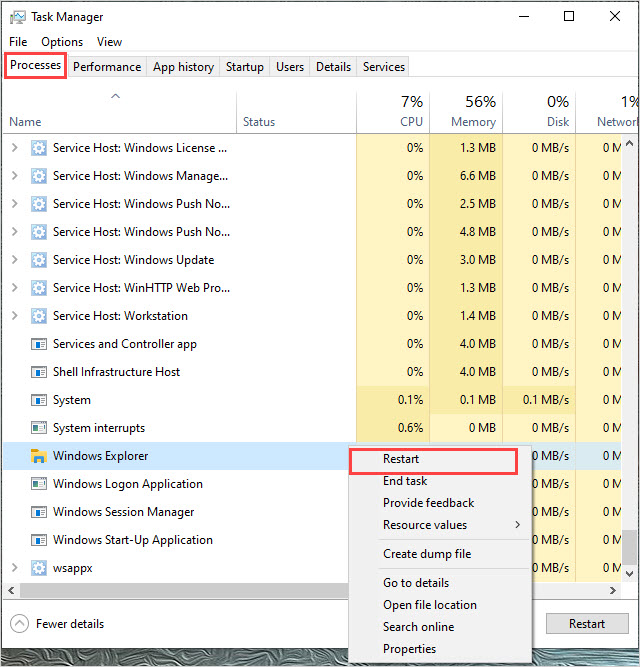Click the Service Host: WinHTTP Web Pro gear icon
This screenshot has width=640, height=667.
[x=39, y=288]
